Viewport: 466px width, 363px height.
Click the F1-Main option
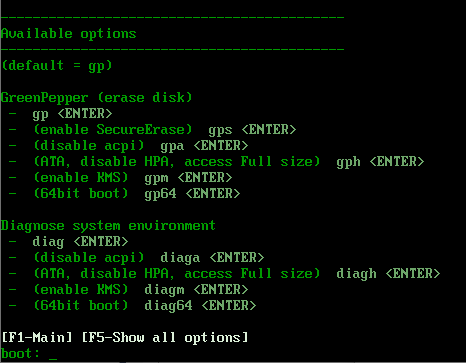click(x=37, y=337)
